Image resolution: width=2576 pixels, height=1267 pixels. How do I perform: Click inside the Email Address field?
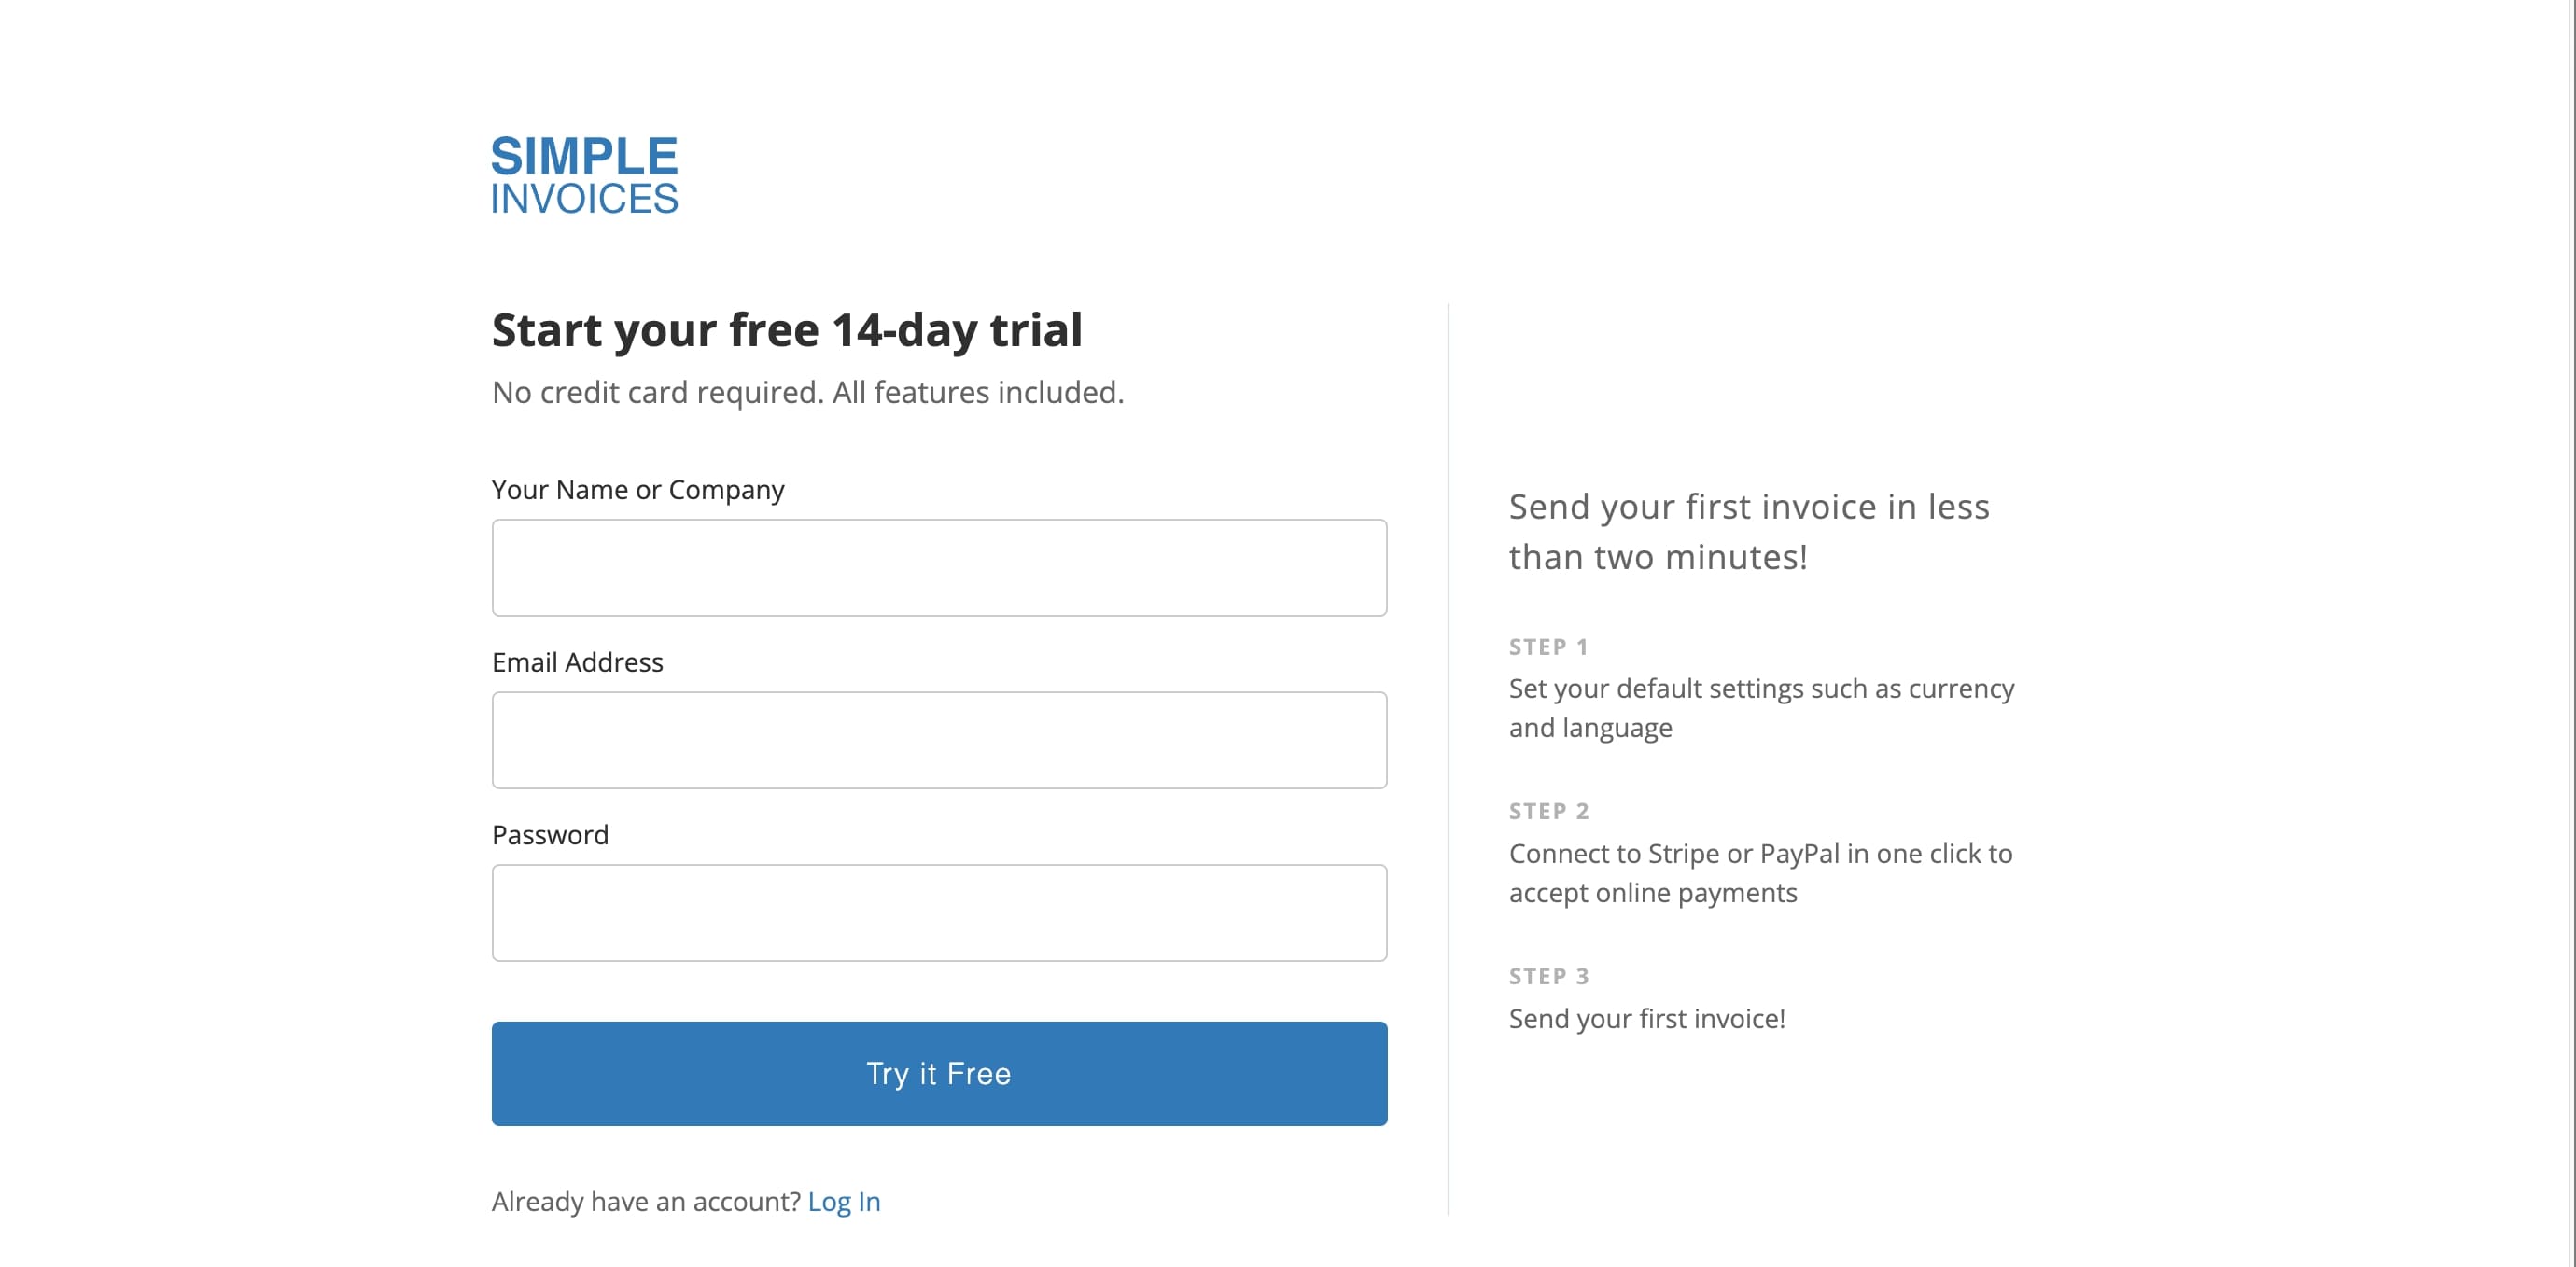click(938, 740)
